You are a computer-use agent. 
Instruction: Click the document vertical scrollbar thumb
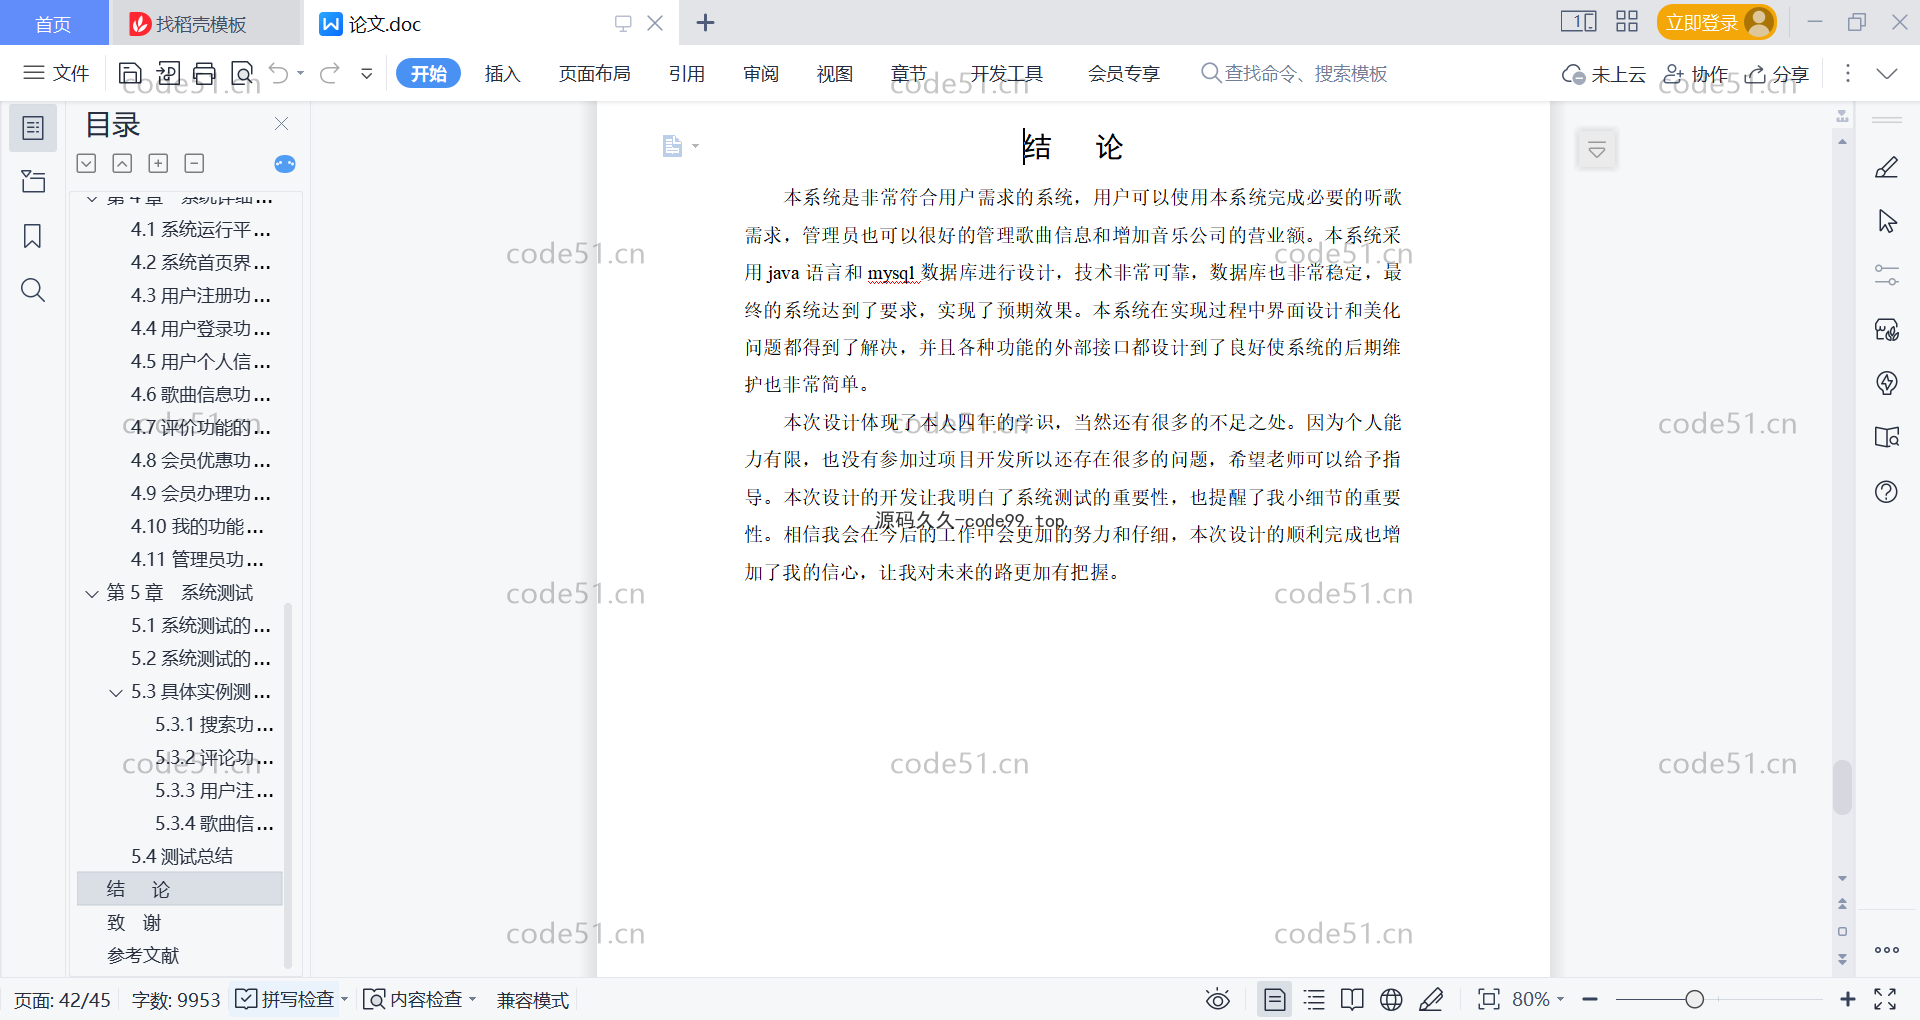coord(1842,787)
